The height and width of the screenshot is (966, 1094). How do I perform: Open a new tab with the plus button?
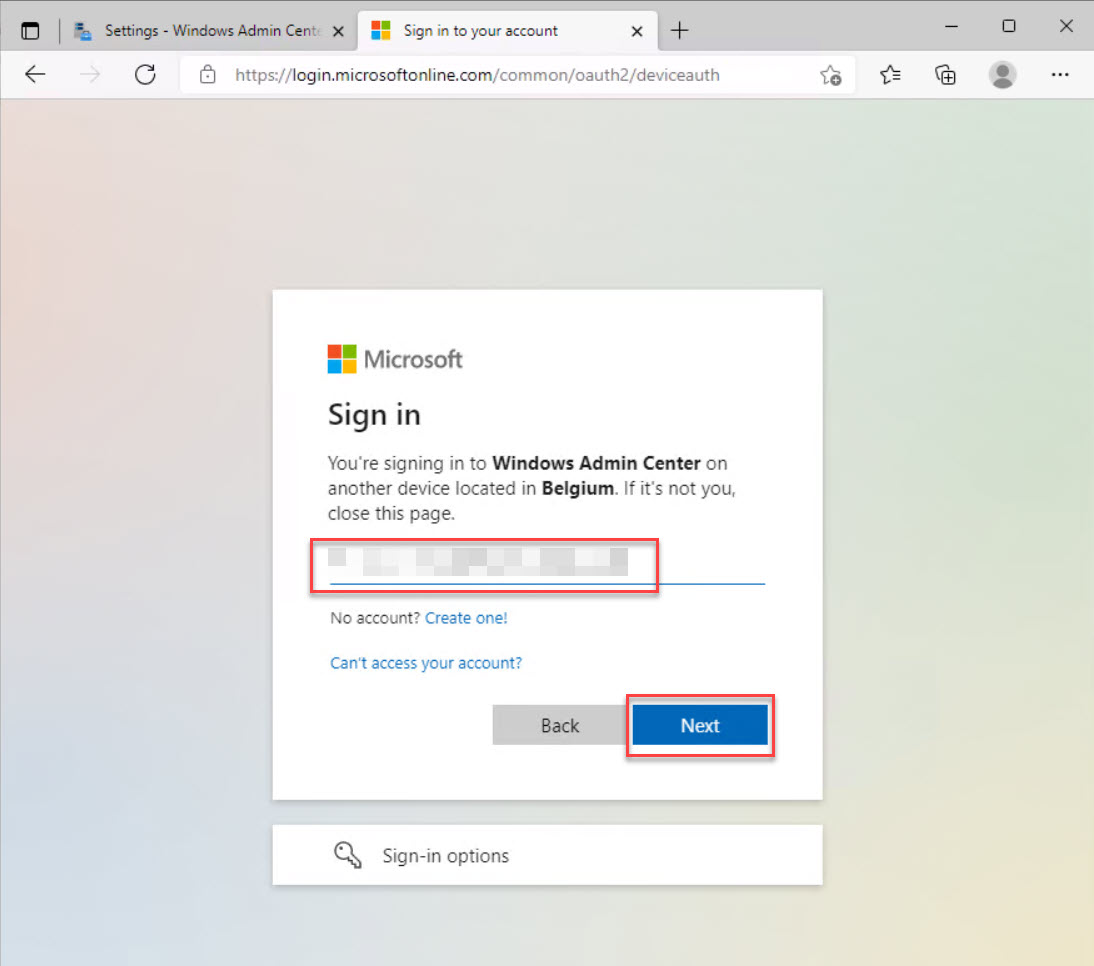coord(680,30)
